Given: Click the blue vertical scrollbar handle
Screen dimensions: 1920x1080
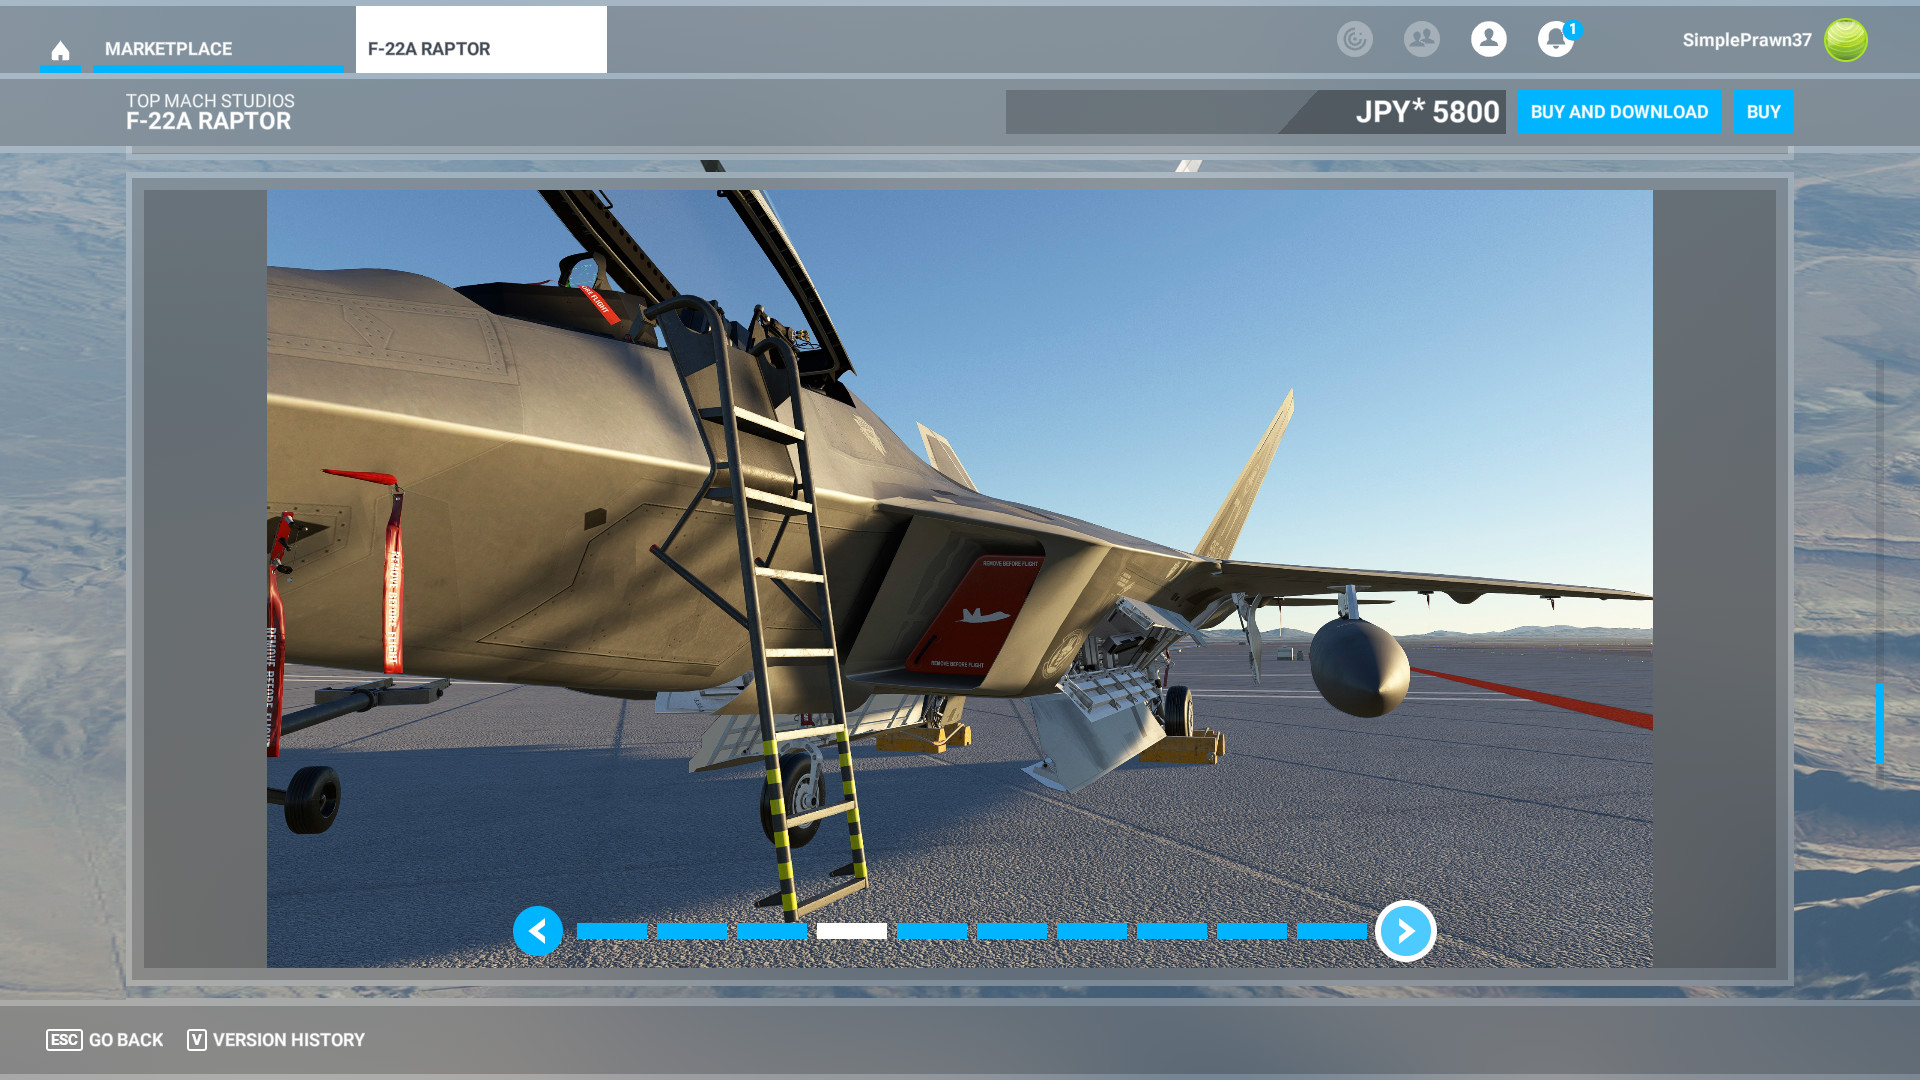Looking at the screenshot, I should 1879,722.
